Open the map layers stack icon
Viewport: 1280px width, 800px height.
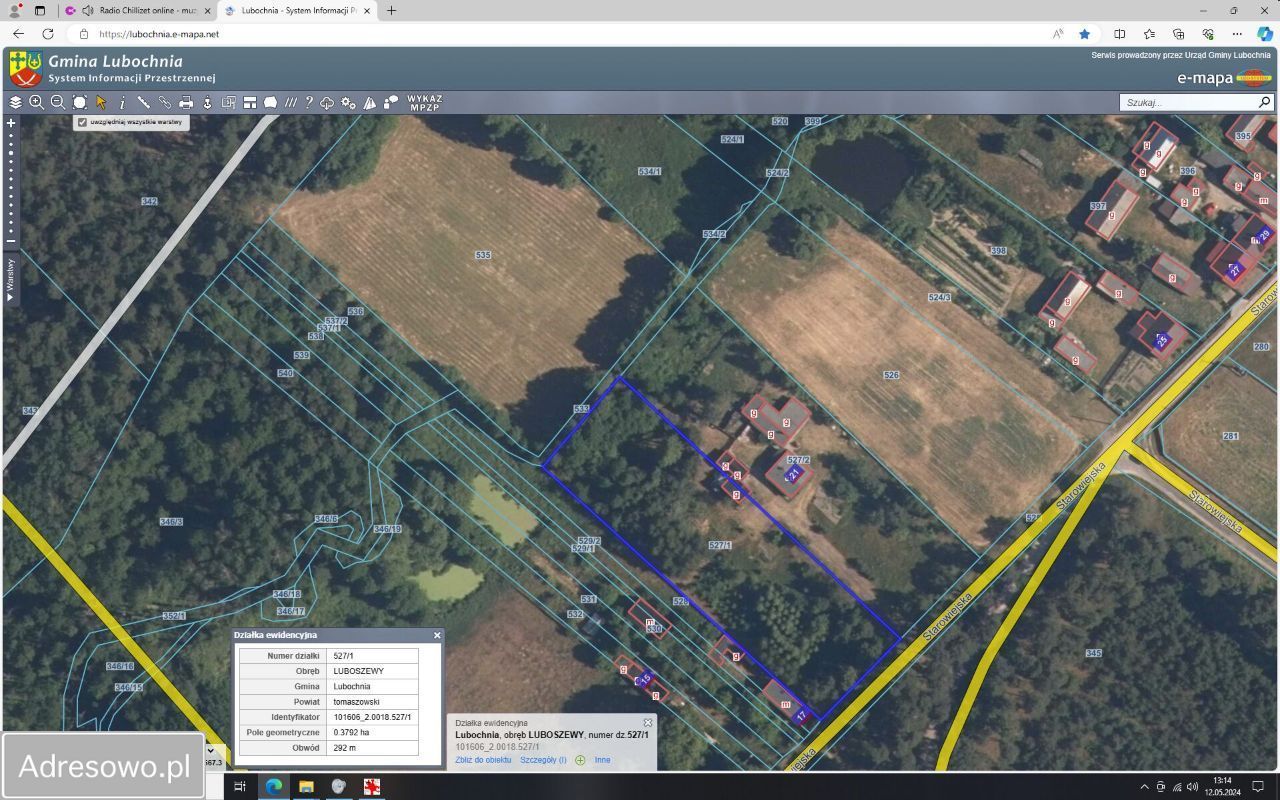[15, 102]
